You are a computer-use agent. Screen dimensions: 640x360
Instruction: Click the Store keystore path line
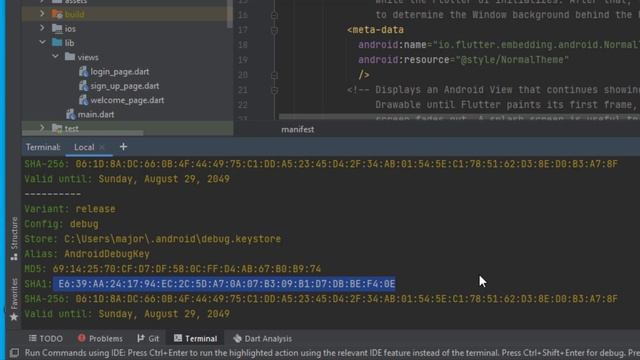pos(152,239)
